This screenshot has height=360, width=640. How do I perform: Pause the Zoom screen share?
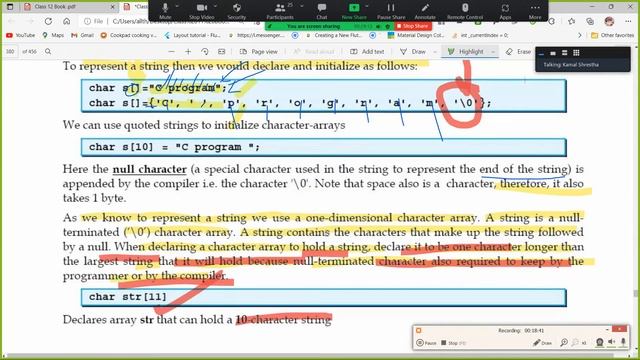tap(391, 11)
